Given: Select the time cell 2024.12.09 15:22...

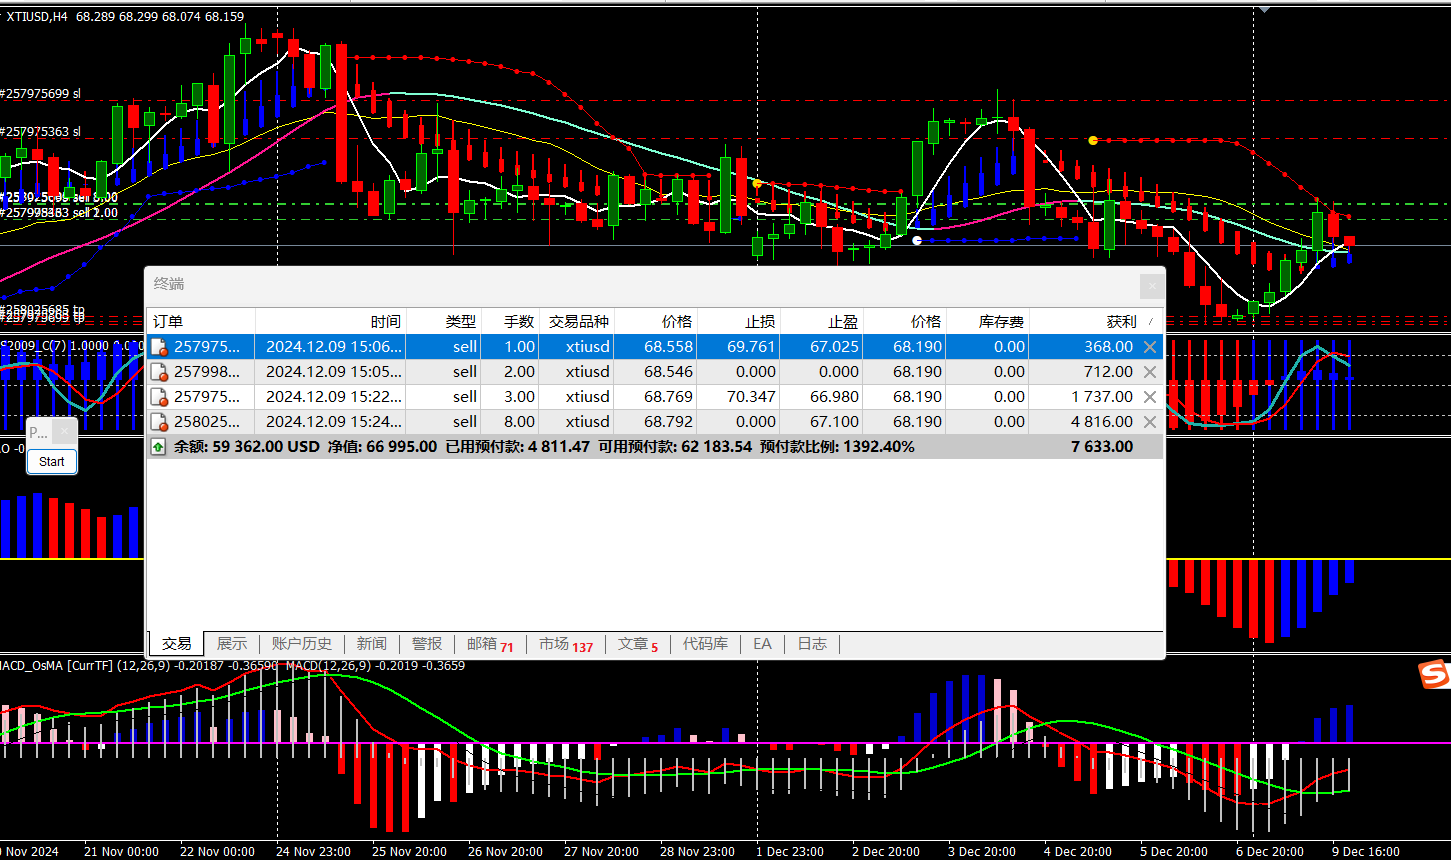Looking at the screenshot, I should [331, 397].
